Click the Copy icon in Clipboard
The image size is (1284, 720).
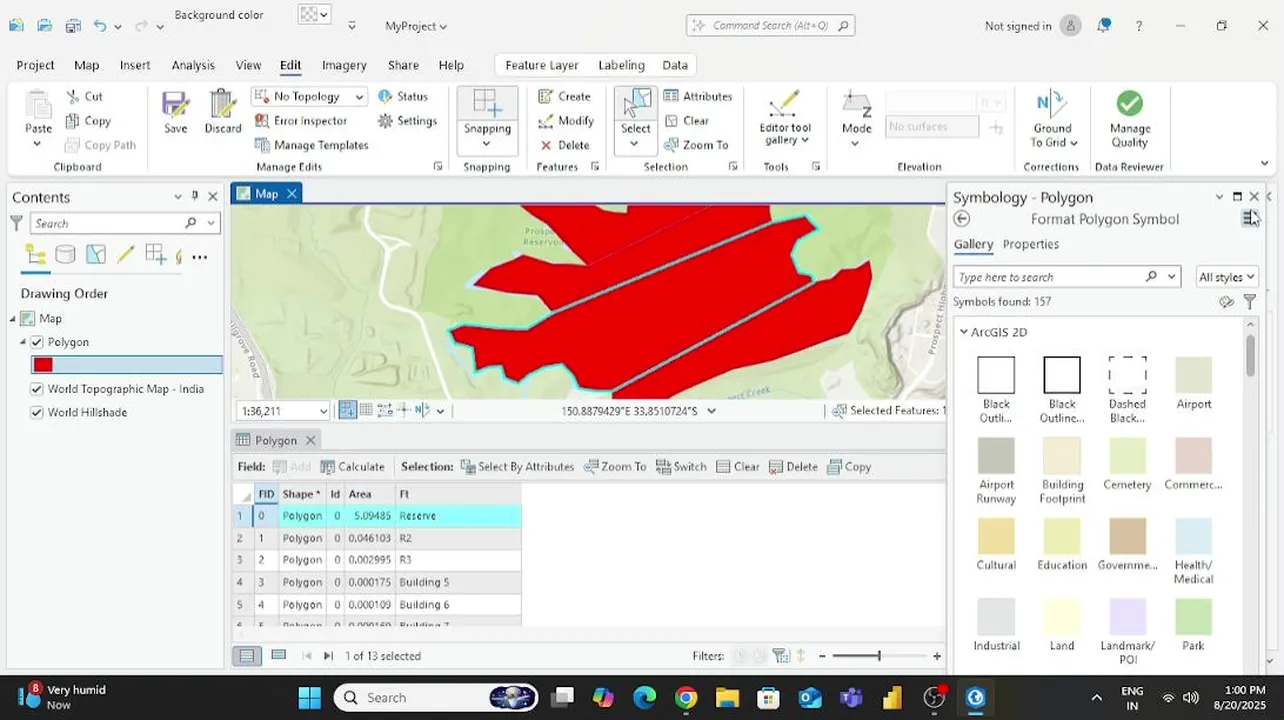88,121
